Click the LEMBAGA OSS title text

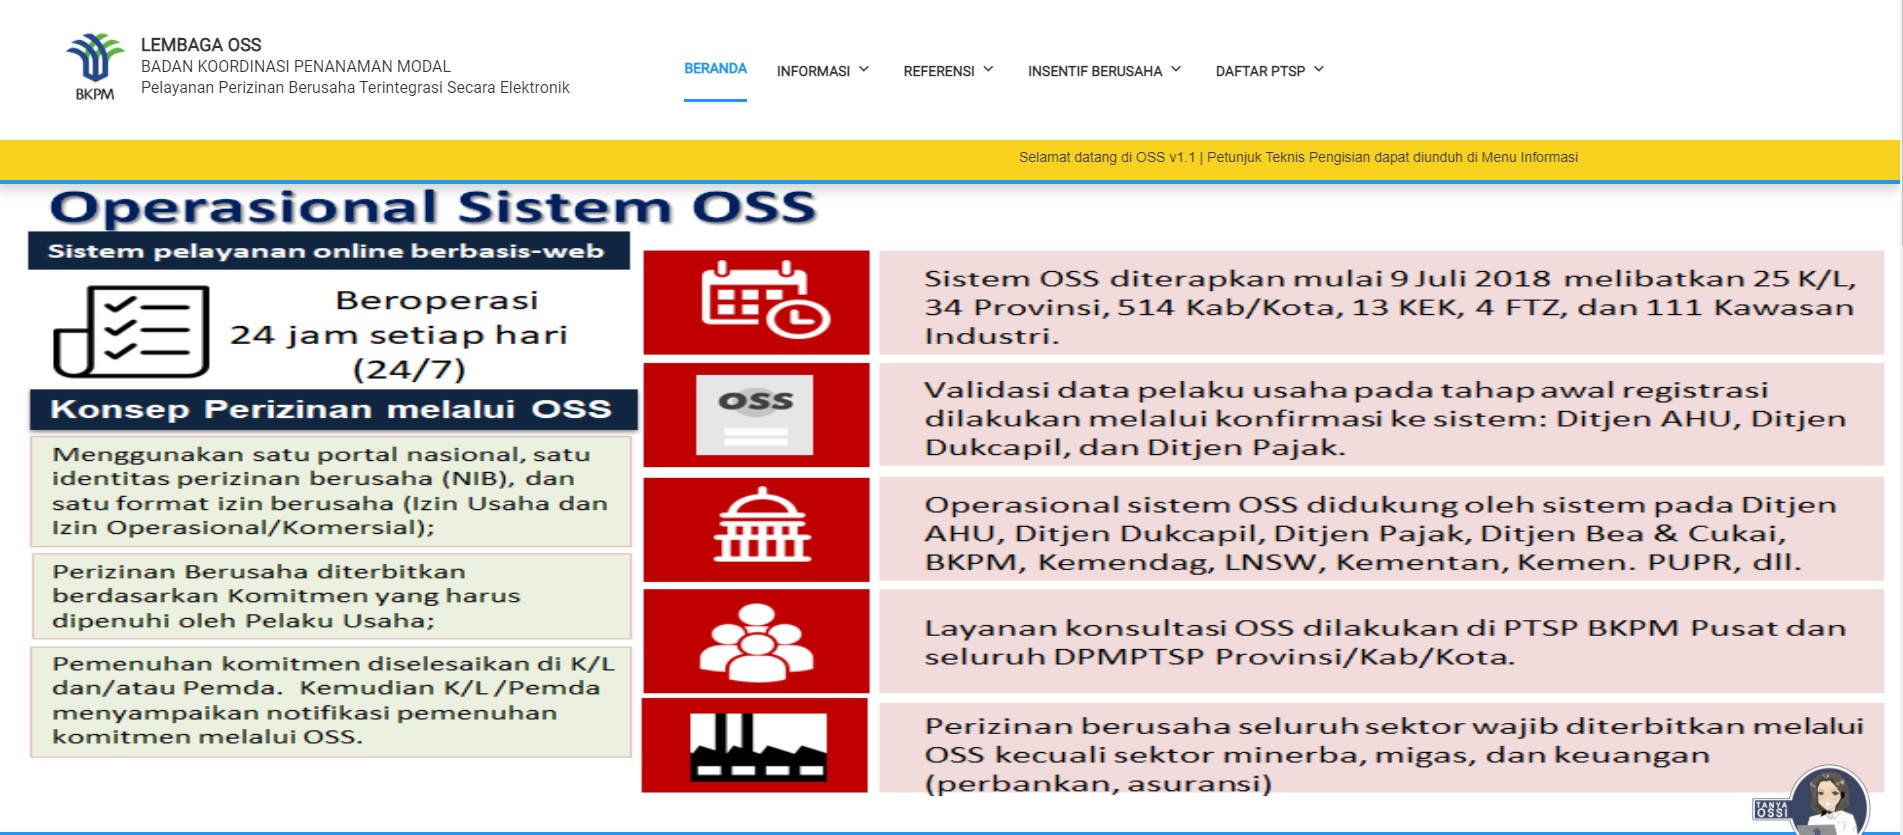coord(201,45)
